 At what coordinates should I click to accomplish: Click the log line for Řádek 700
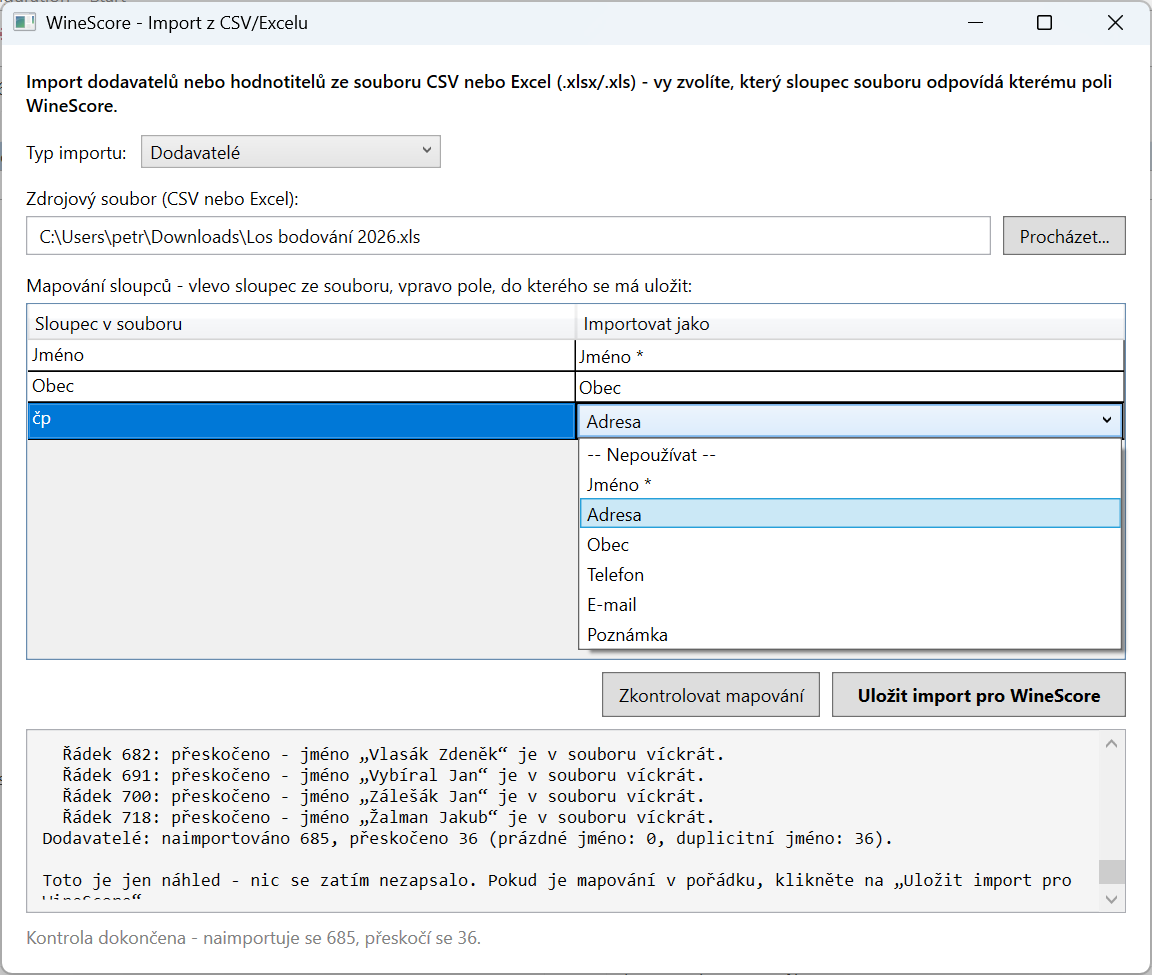pyautogui.click(x=384, y=796)
